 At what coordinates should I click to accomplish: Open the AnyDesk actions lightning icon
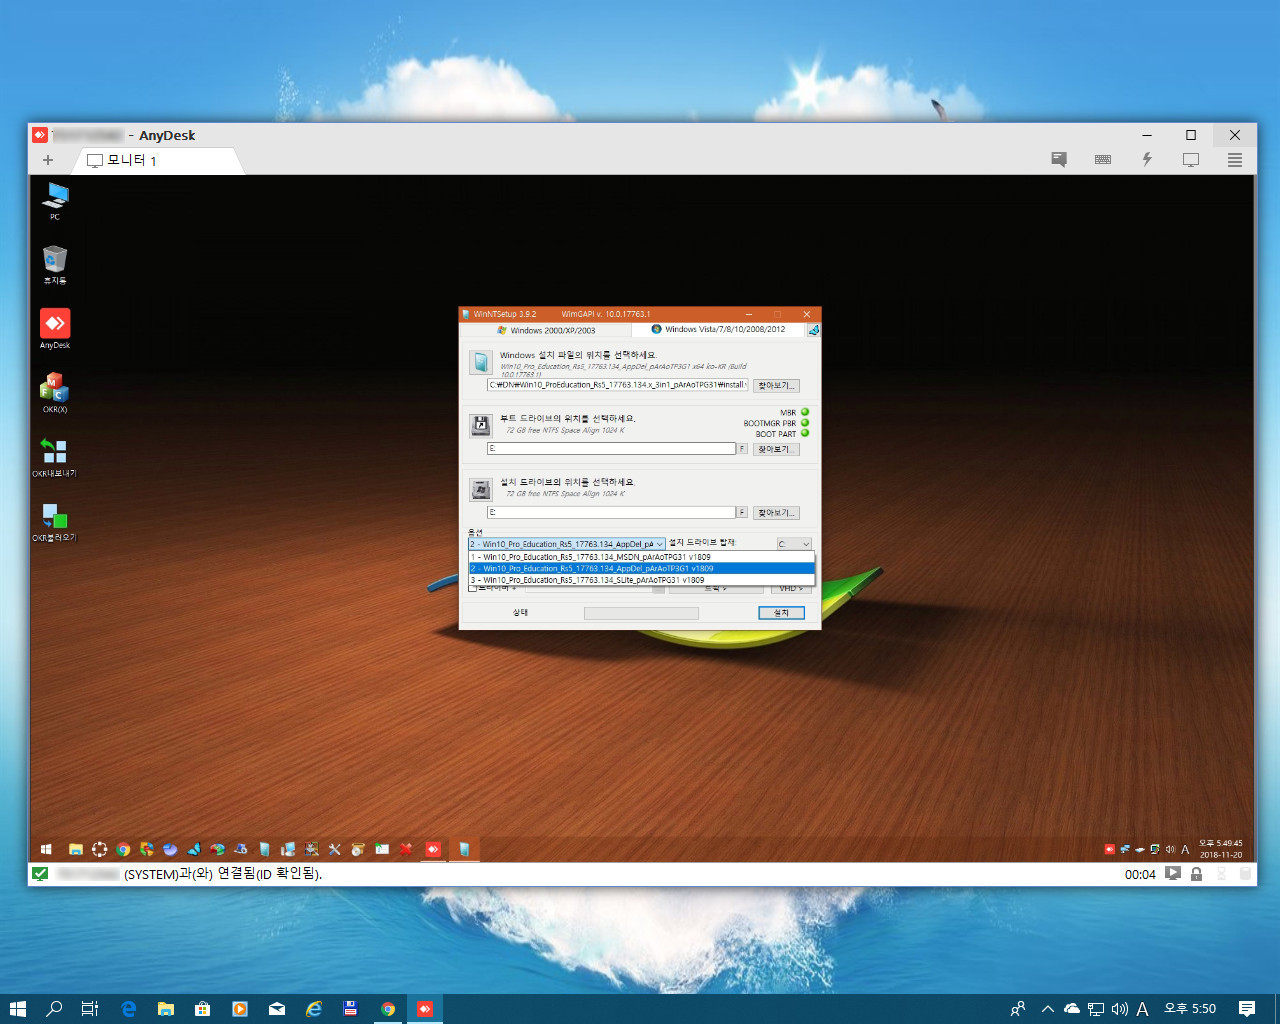click(x=1147, y=160)
